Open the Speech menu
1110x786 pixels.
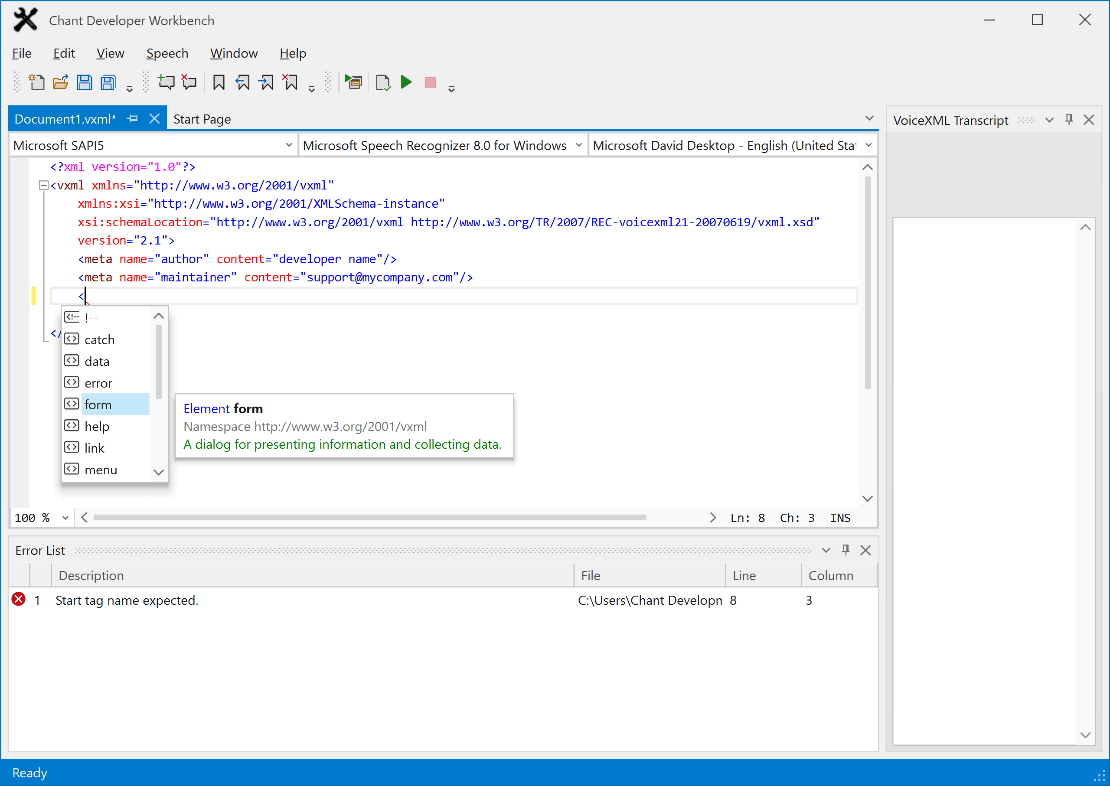click(167, 53)
